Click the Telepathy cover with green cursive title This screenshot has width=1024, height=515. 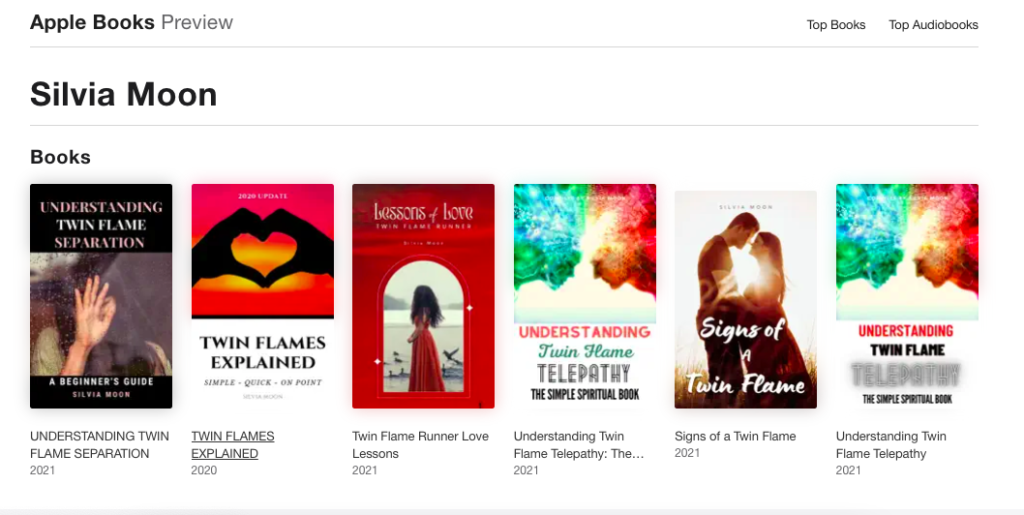584,296
